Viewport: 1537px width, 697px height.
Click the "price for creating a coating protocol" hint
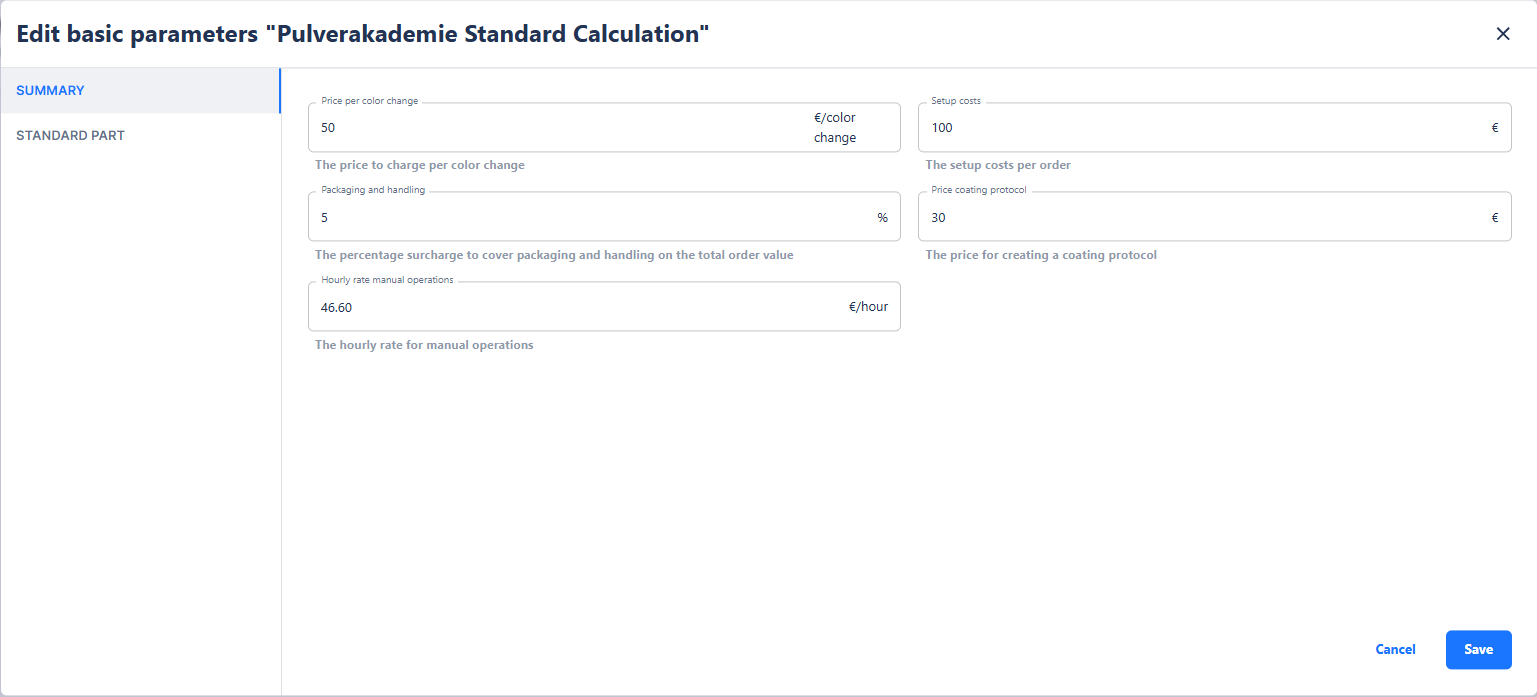point(1041,255)
